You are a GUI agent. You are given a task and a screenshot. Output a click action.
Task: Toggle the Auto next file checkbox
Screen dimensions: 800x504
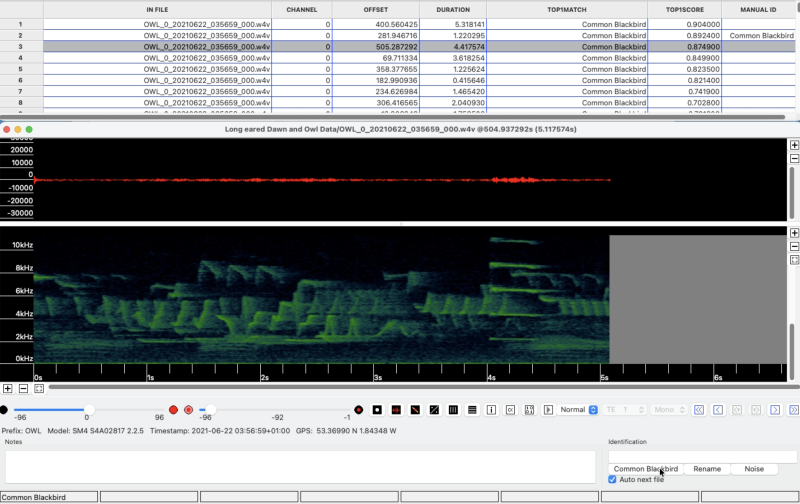[x=612, y=480]
